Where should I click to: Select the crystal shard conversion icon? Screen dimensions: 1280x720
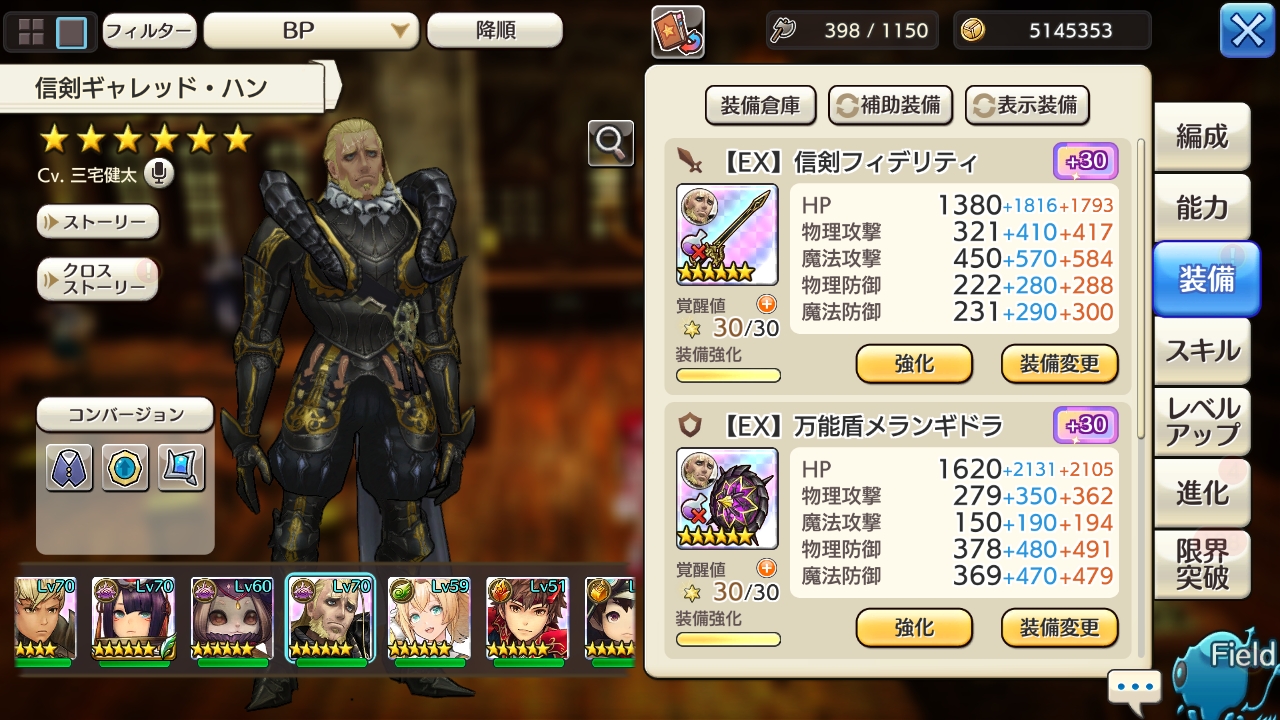pyautogui.click(x=181, y=468)
